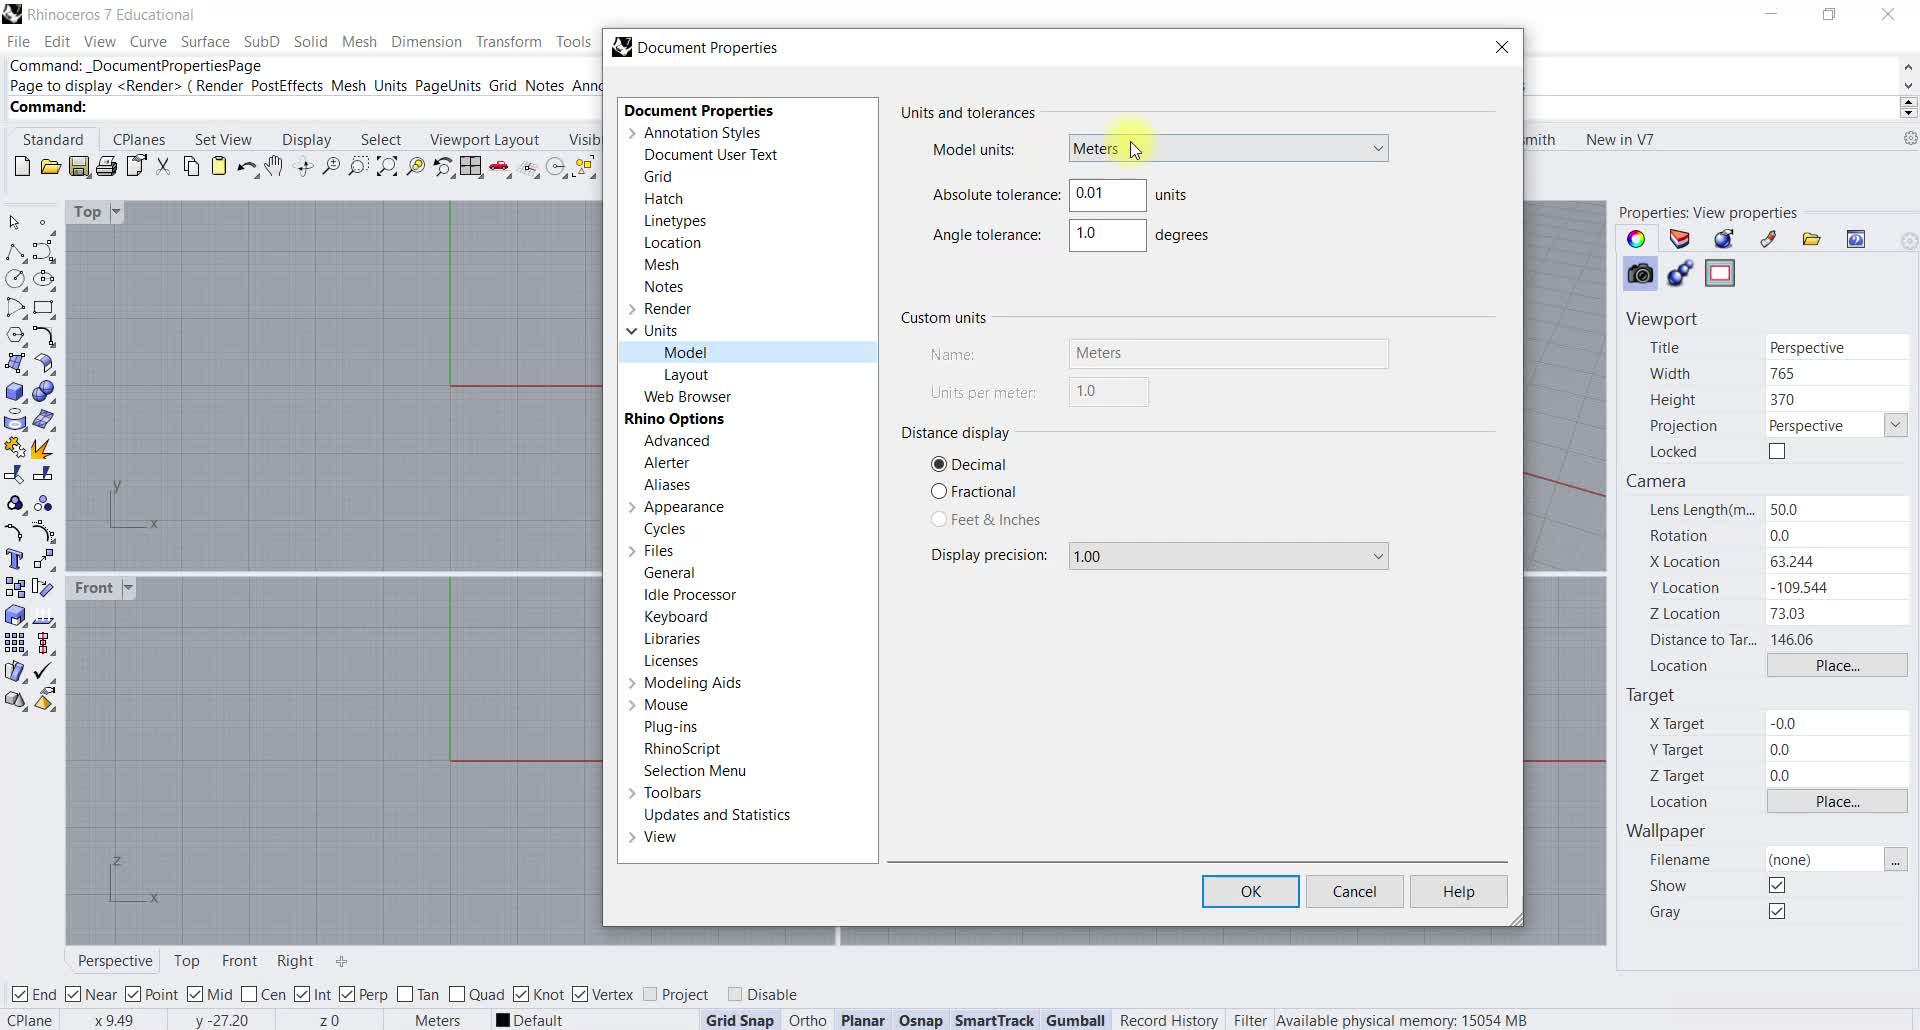Image resolution: width=1920 pixels, height=1030 pixels.
Task: Toggle Osnap in the status bar
Action: point(920,1020)
